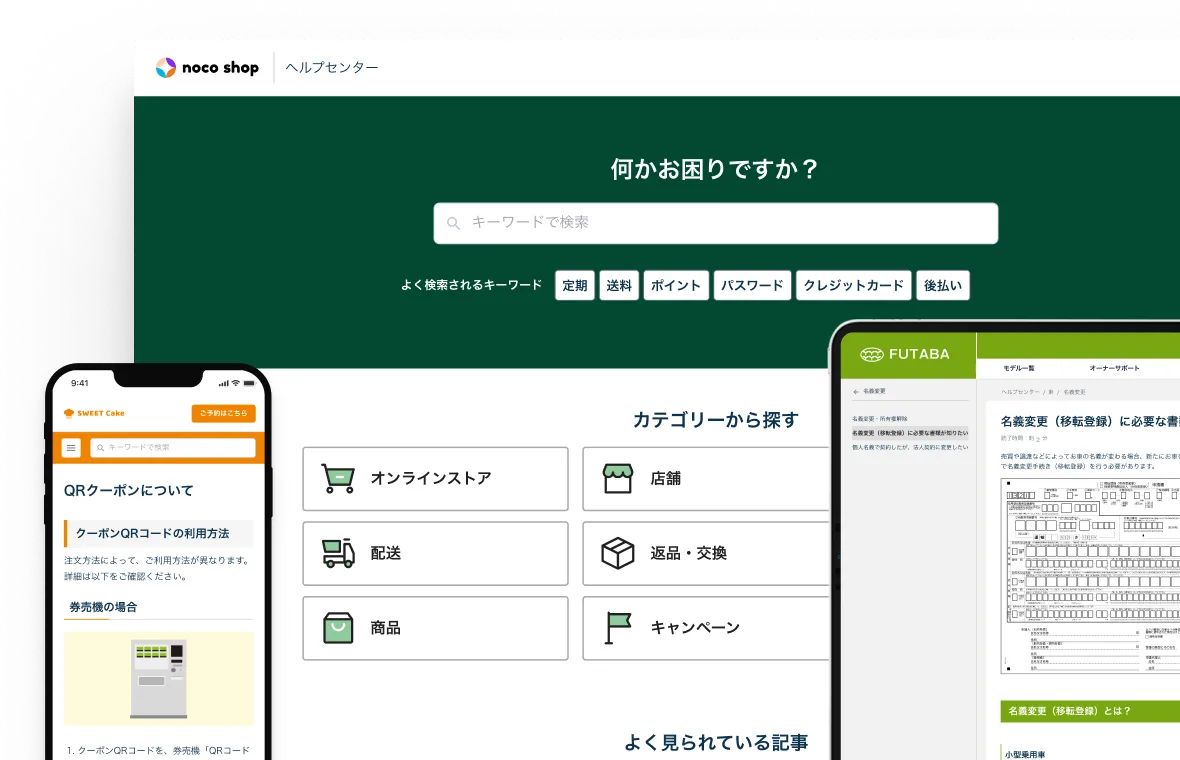Click the 店舗 storefront icon
This screenshot has width=1180, height=760.
(x=620, y=478)
